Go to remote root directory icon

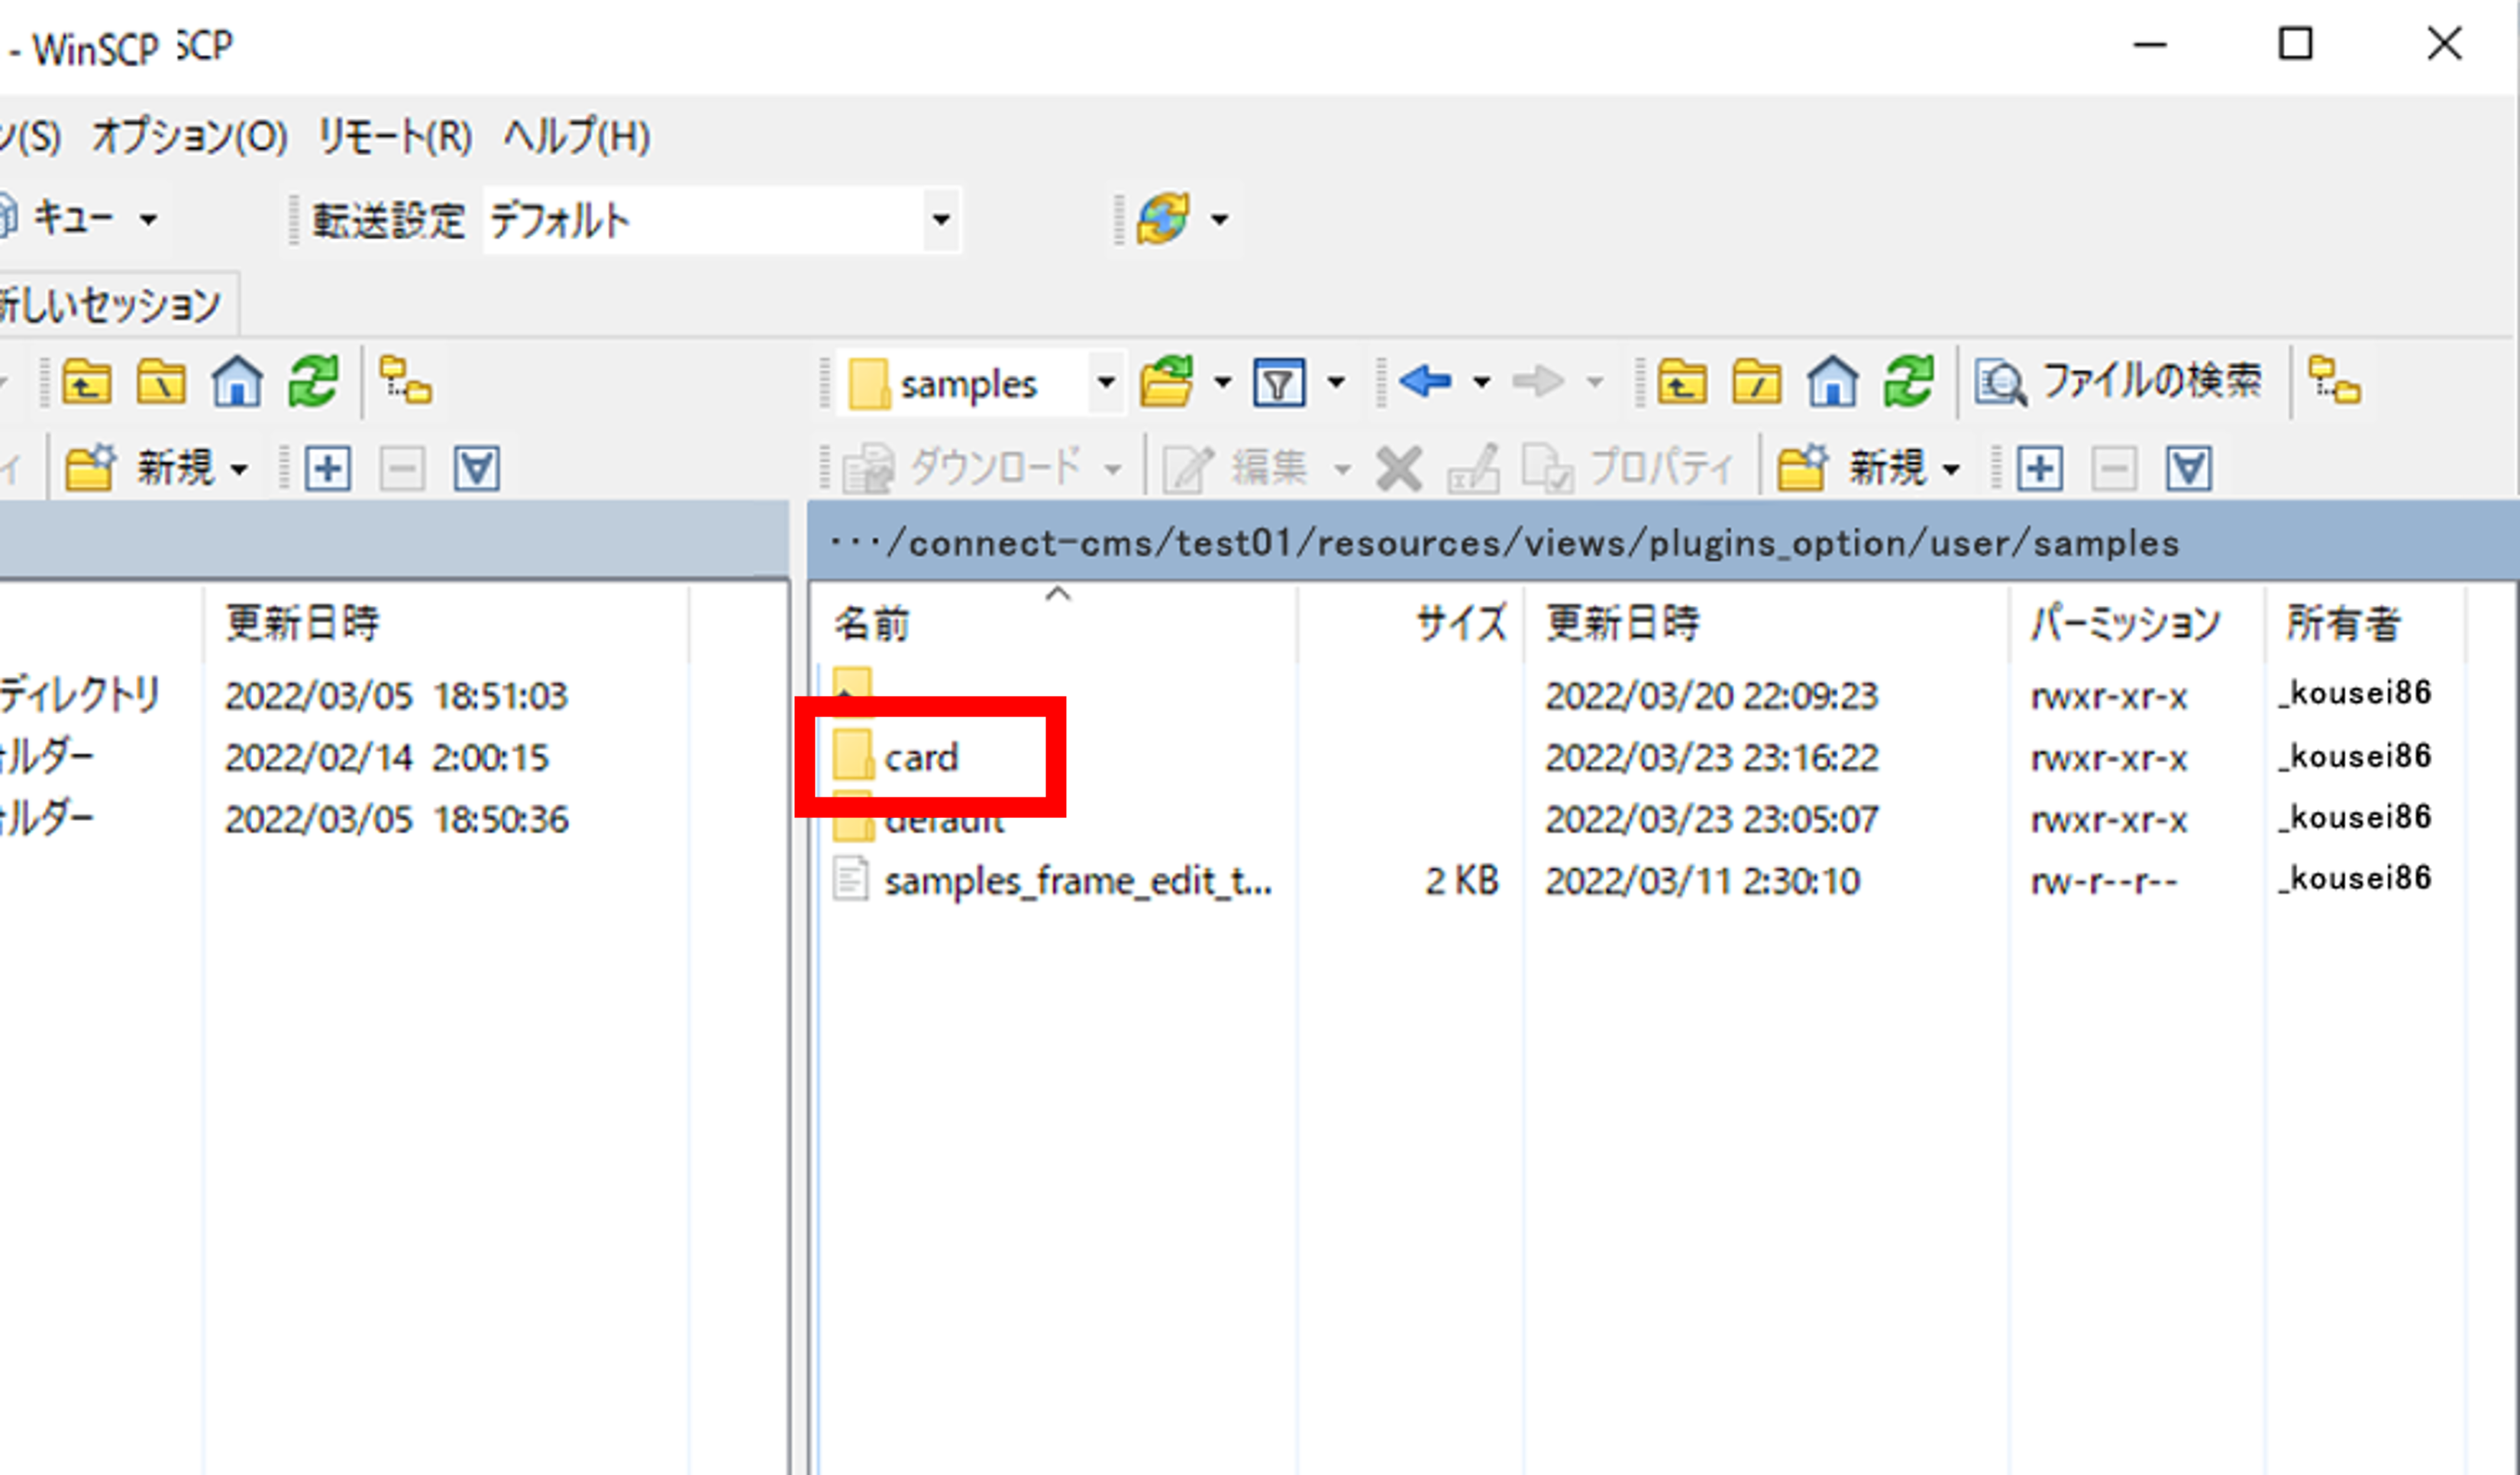[1757, 382]
